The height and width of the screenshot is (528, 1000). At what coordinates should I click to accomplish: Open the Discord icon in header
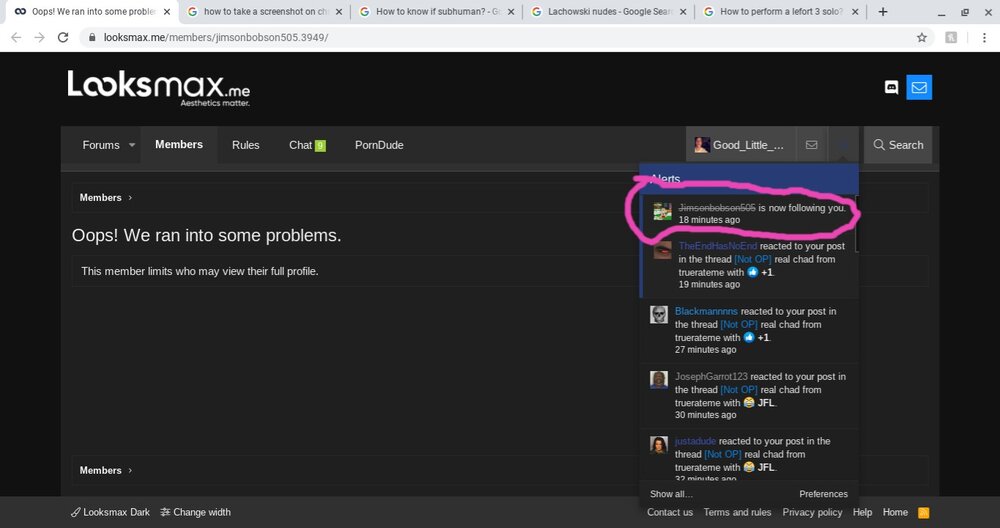point(892,87)
